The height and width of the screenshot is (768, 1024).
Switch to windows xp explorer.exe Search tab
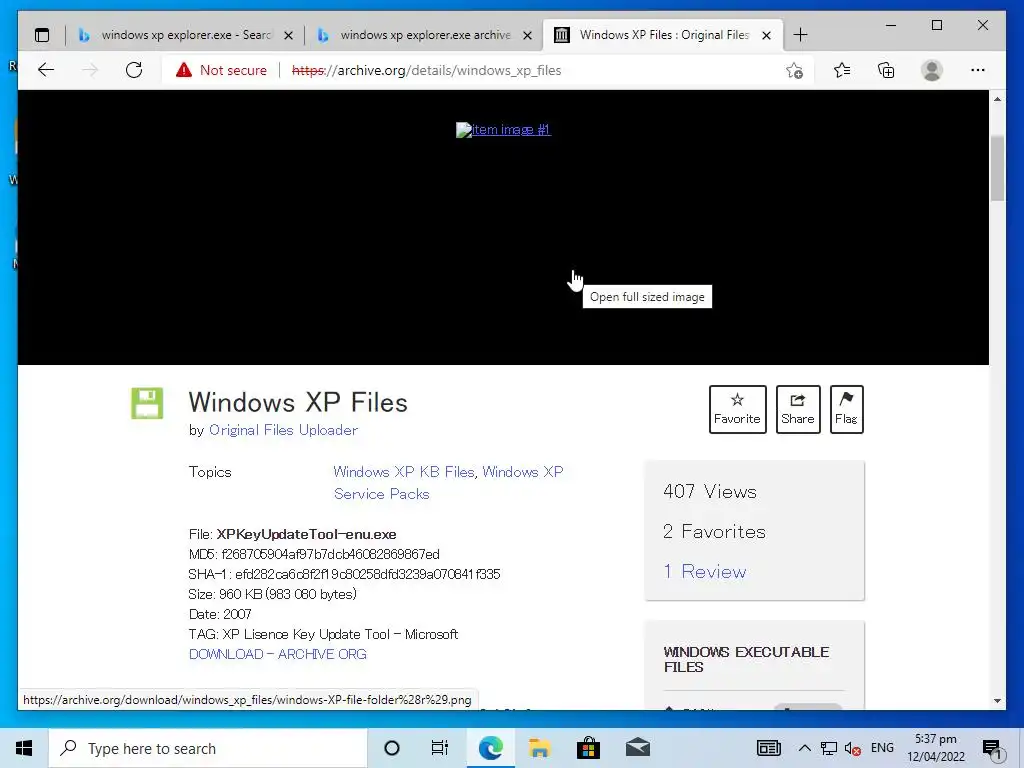pyautogui.click(x=185, y=35)
